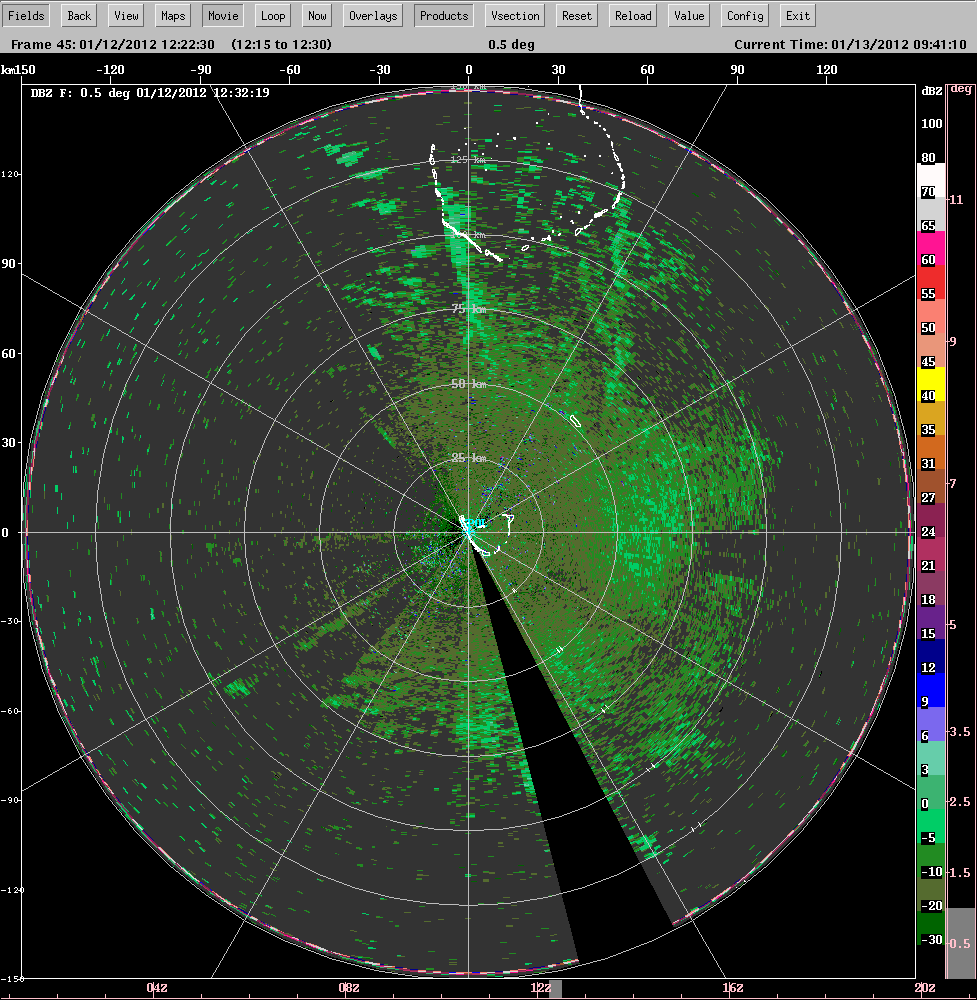Click the Back button to step frames
The image size is (977, 1000).
click(78, 15)
